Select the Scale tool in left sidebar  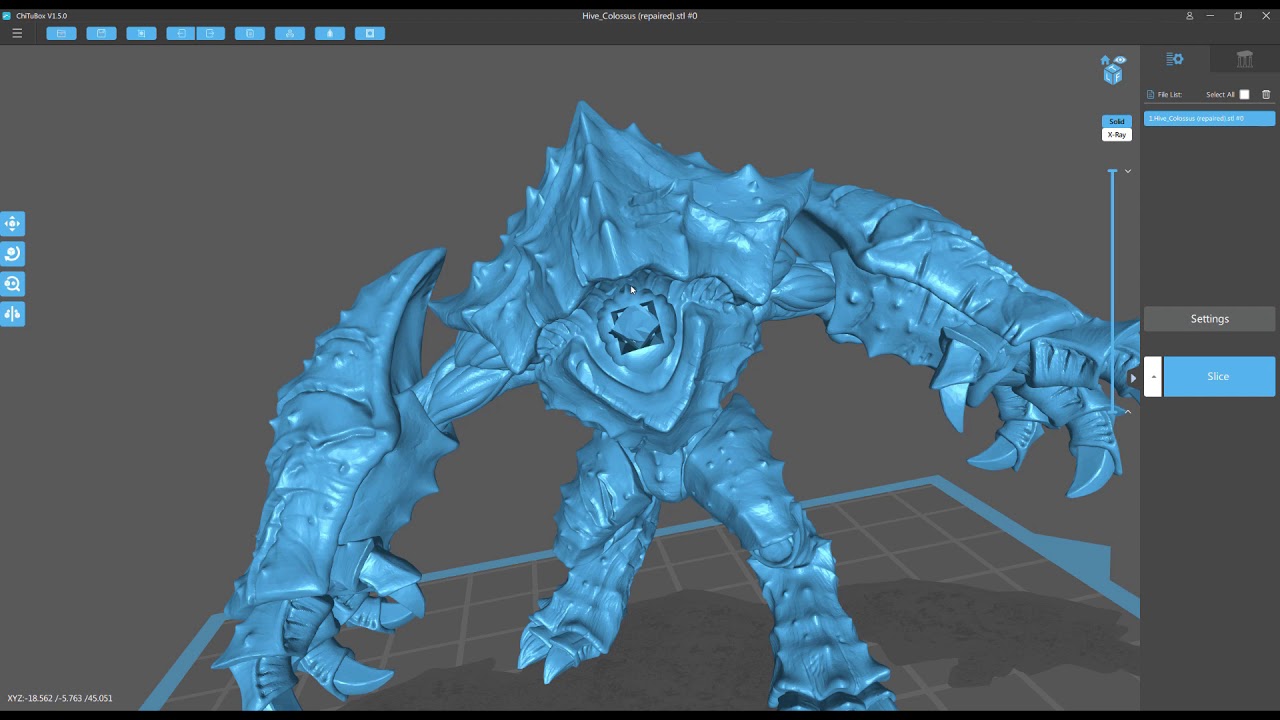point(12,284)
